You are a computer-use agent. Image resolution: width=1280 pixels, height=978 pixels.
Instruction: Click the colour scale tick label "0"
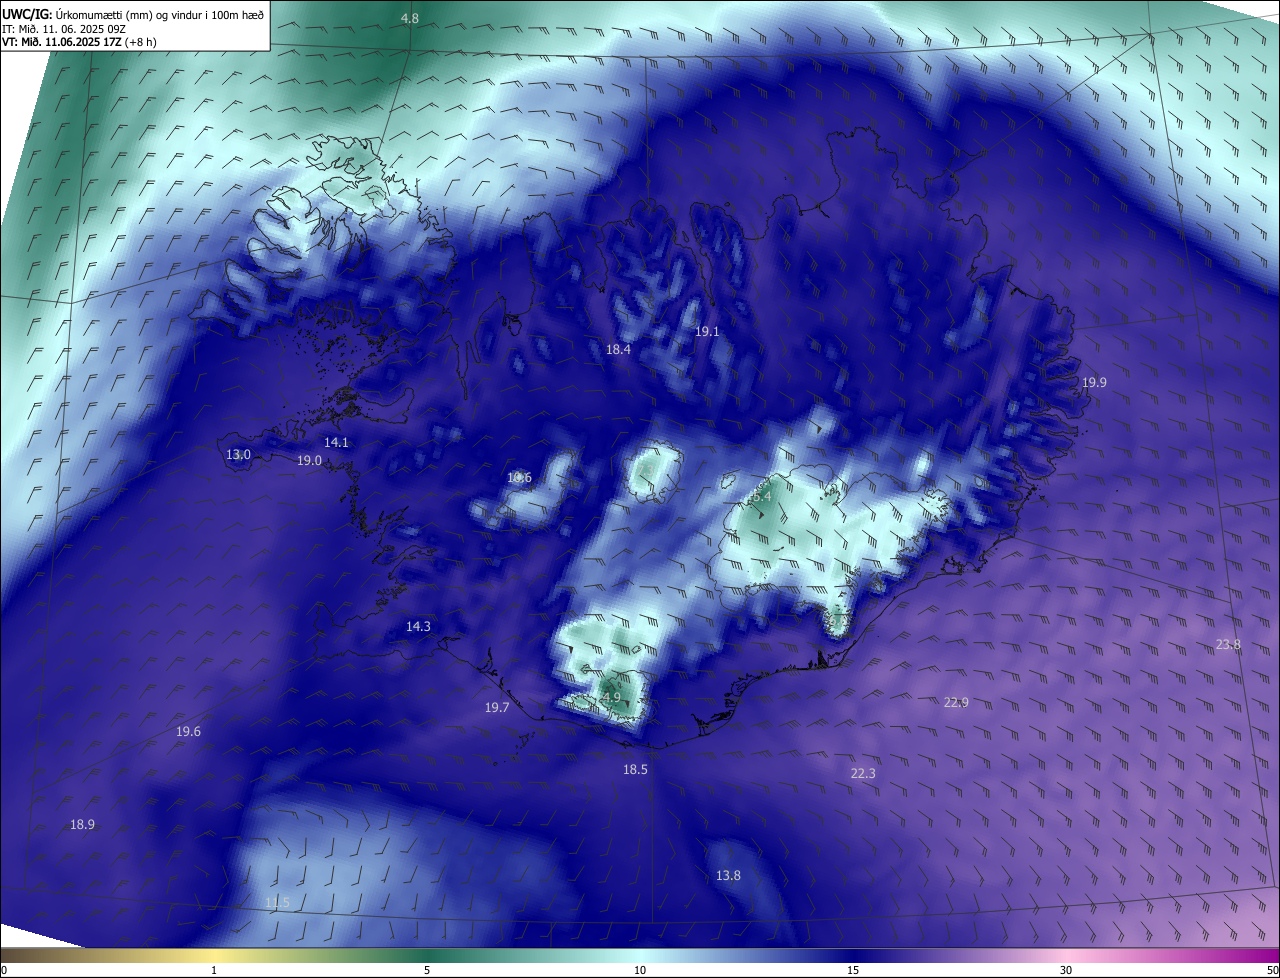[4, 970]
